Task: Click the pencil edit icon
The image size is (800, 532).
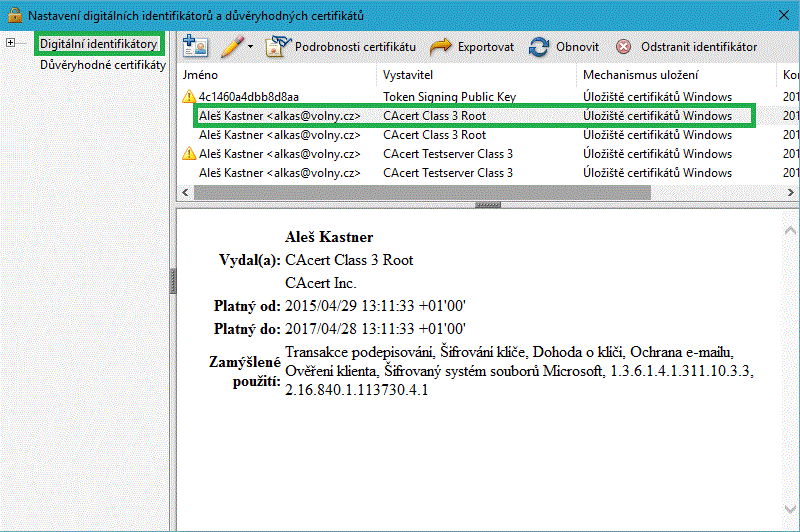Action: (231, 46)
